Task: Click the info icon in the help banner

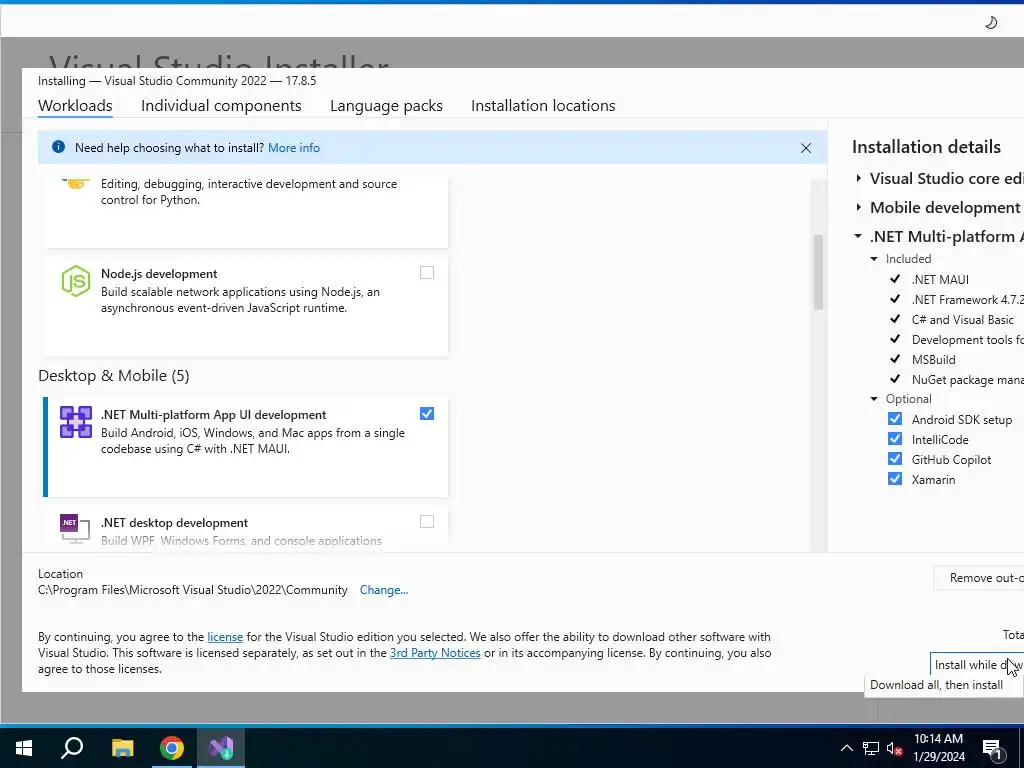Action: [58, 147]
